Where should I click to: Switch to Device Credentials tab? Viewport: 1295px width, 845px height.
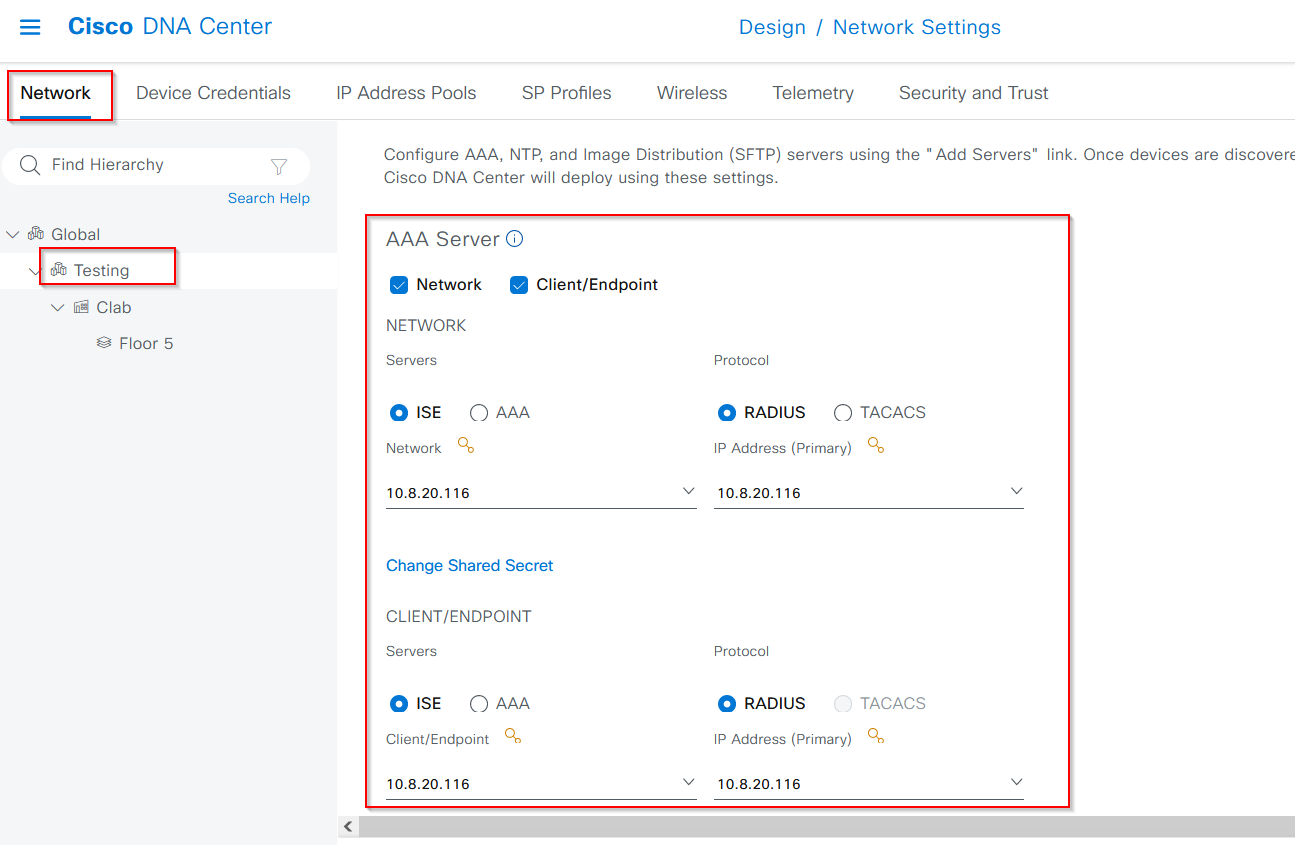(x=213, y=93)
